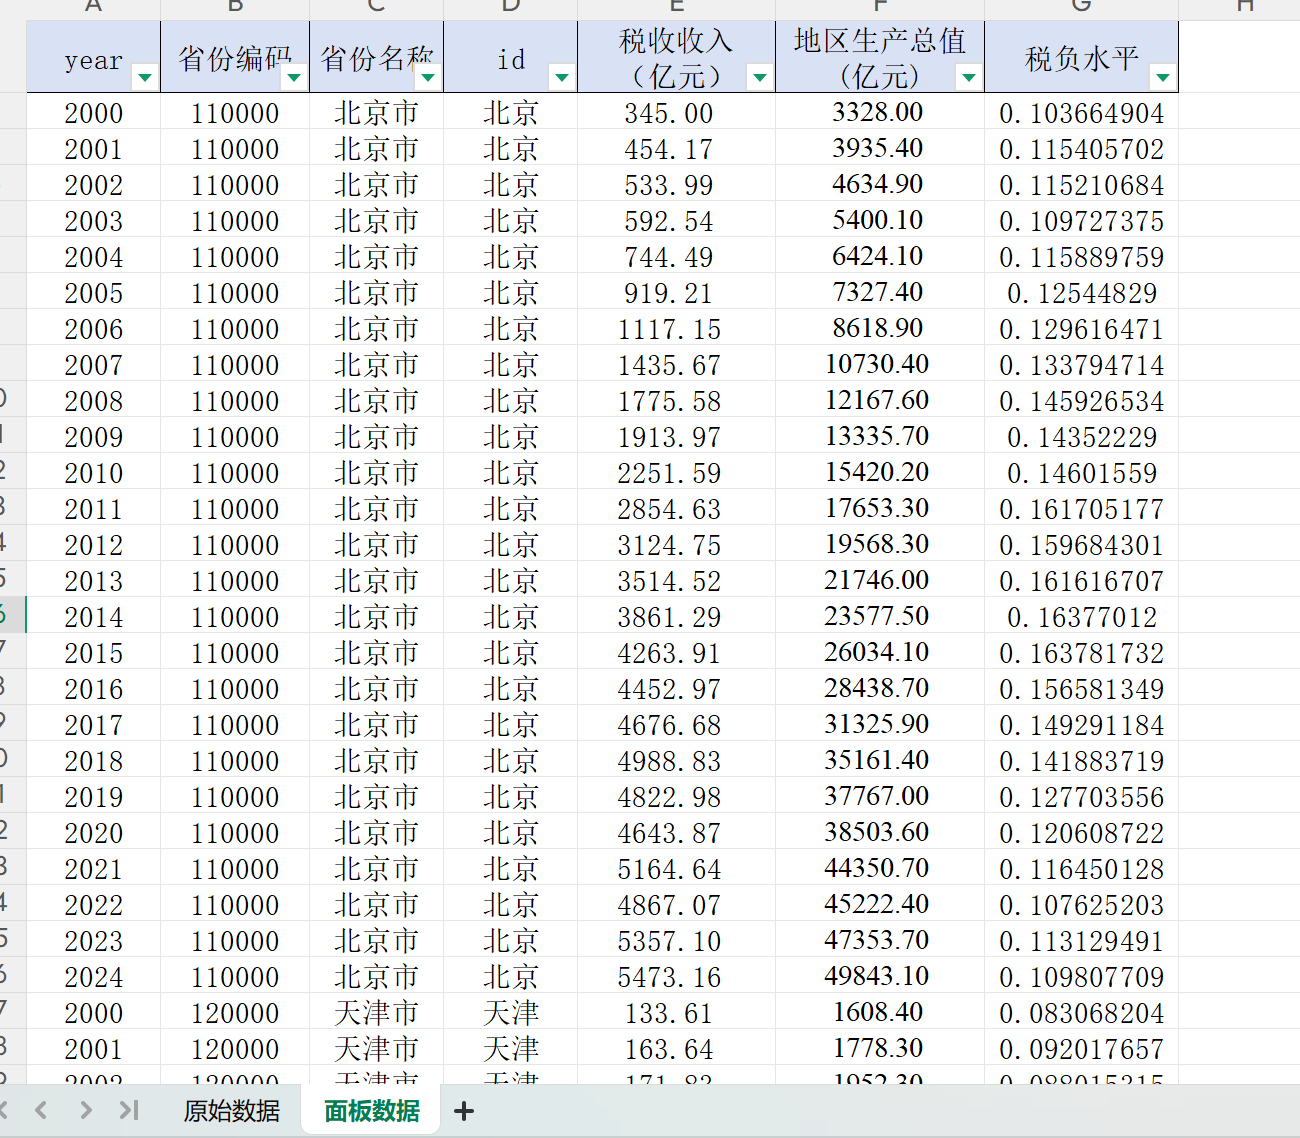Add a new sheet with plus icon
1300x1138 pixels.
464,1111
